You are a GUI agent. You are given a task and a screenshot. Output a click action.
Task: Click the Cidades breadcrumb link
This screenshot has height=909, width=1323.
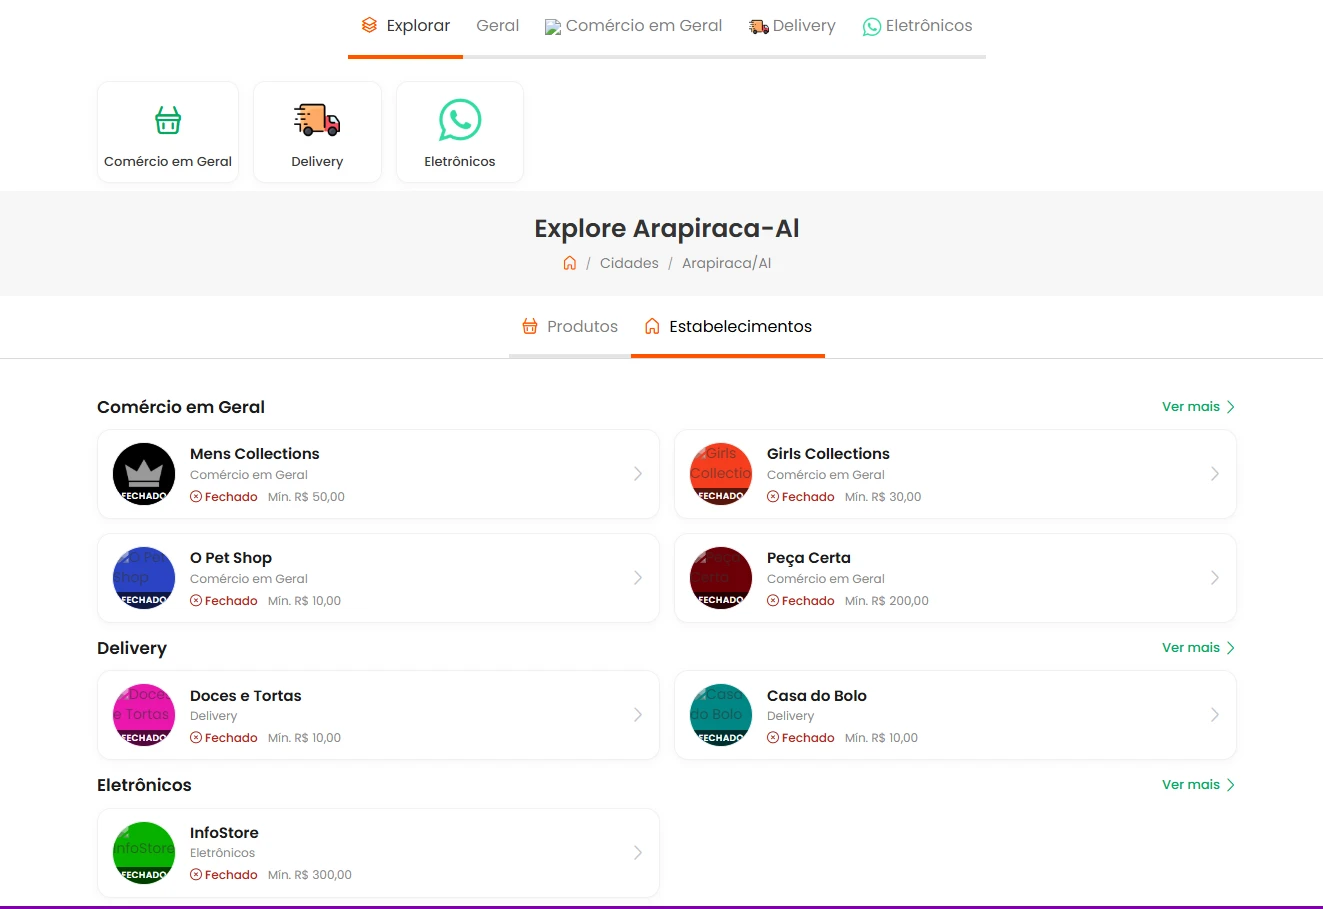(629, 263)
